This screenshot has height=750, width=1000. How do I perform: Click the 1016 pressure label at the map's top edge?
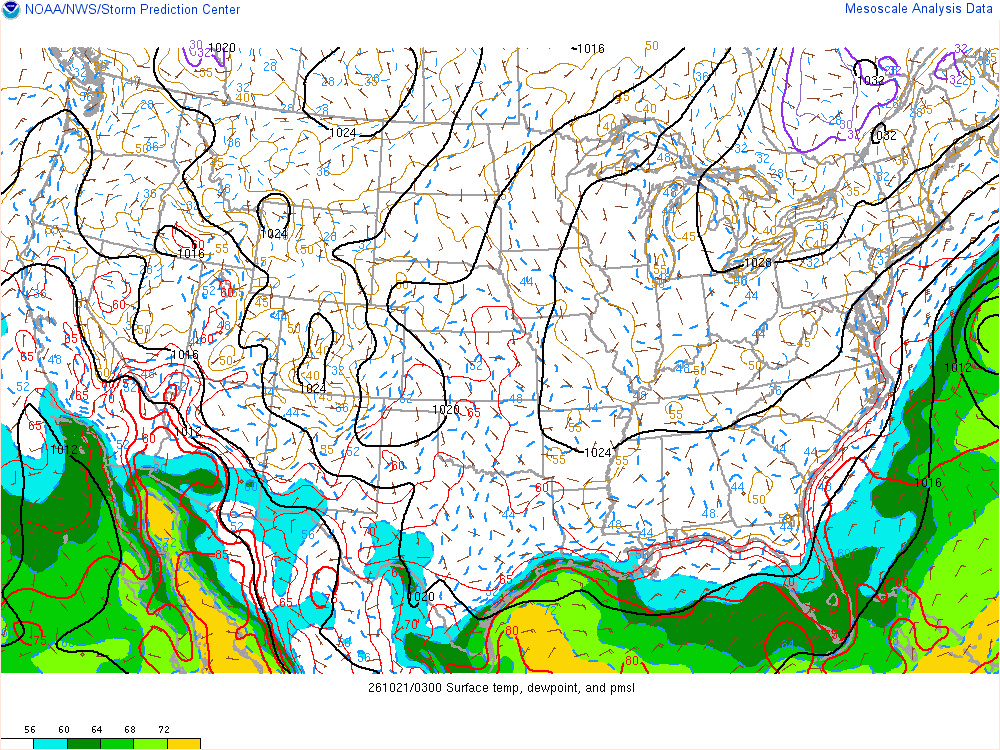(x=591, y=48)
